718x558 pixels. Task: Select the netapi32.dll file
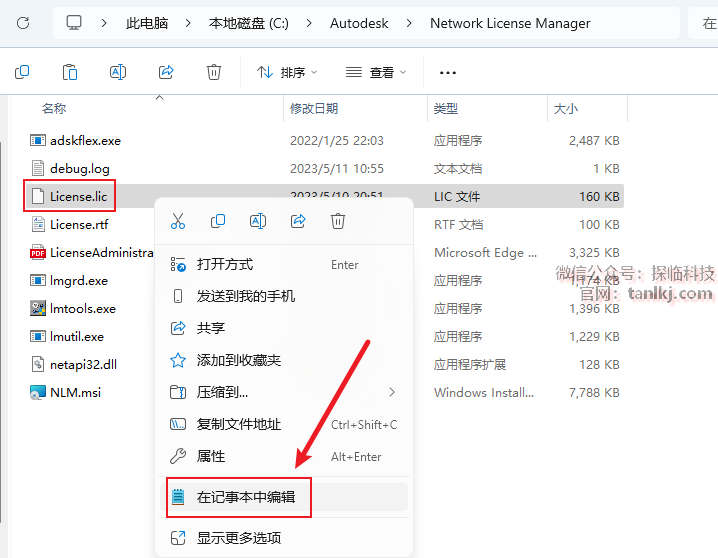(x=83, y=364)
